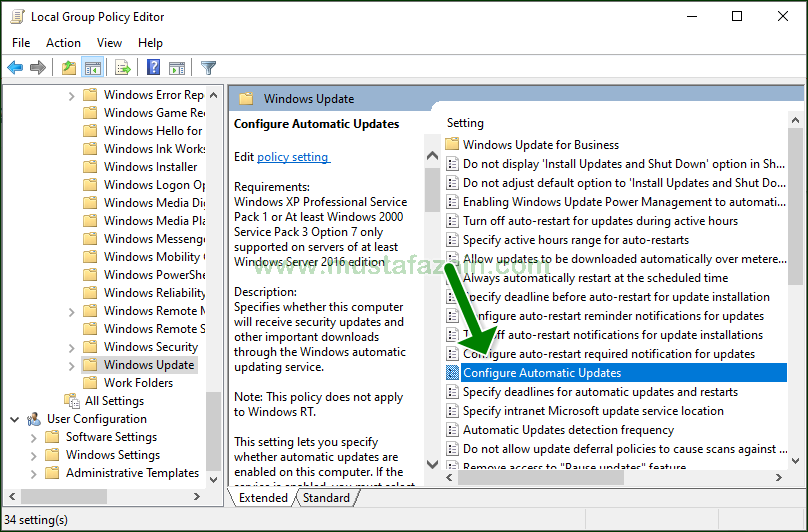Expand Windows Settings under User Configuration
The height and width of the screenshot is (532, 808).
tap(33, 456)
